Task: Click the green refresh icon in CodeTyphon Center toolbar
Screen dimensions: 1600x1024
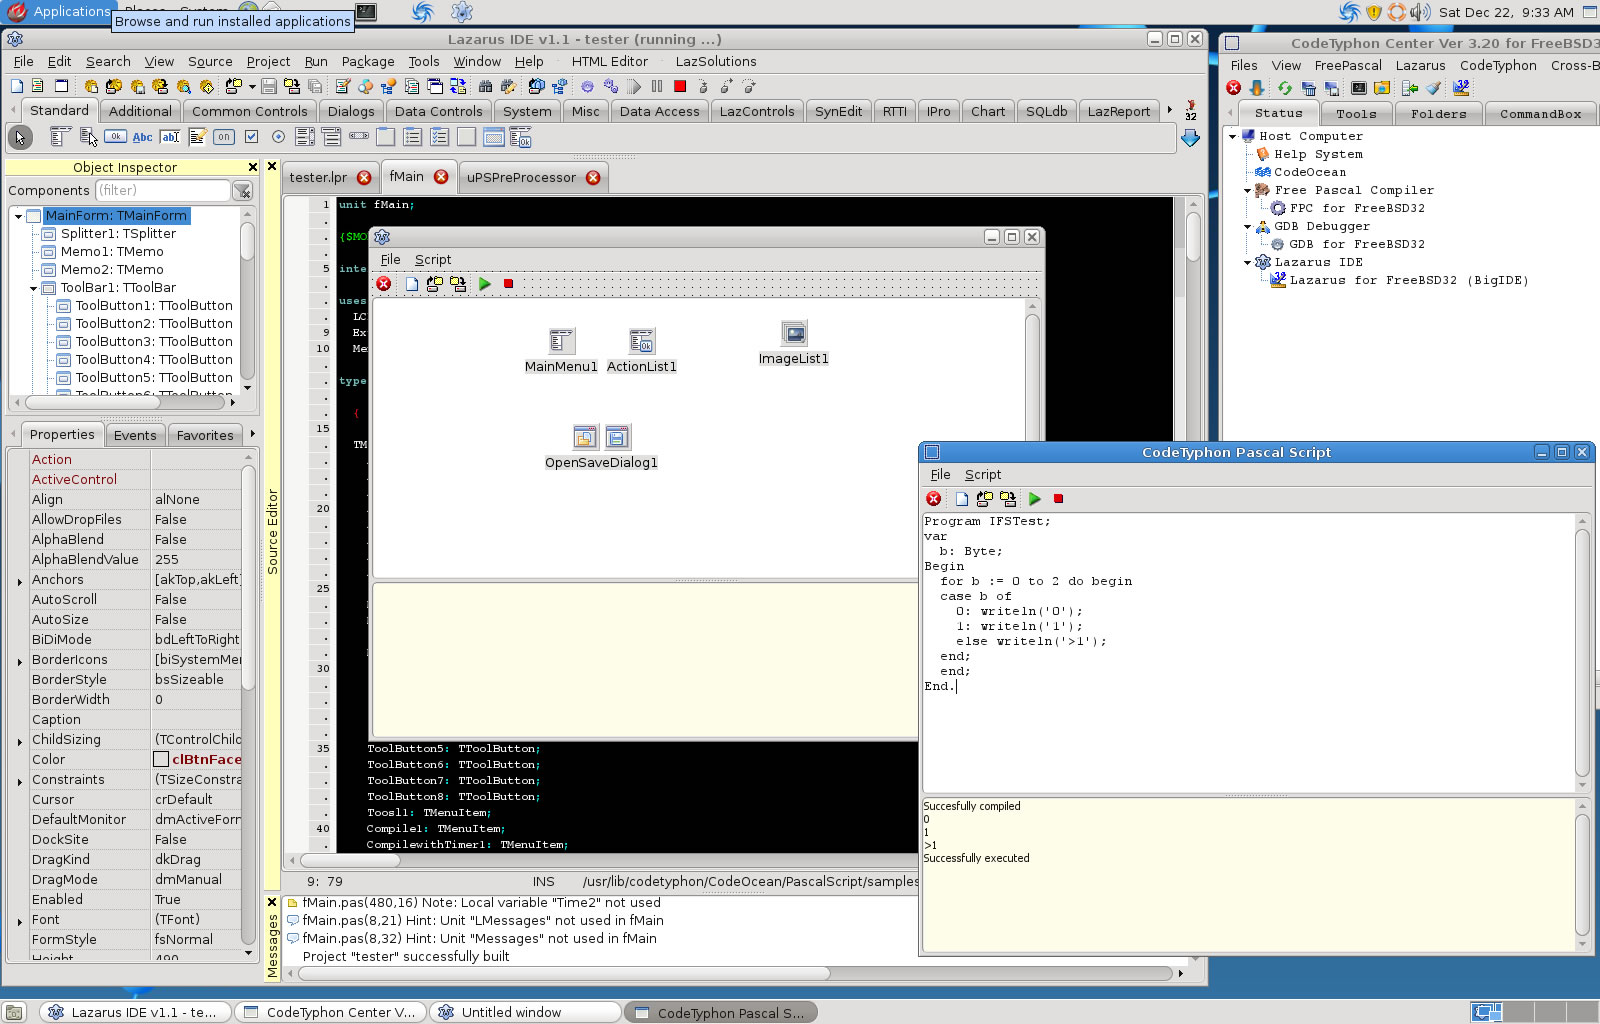Action: pyautogui.click(x=1284, y=88)
